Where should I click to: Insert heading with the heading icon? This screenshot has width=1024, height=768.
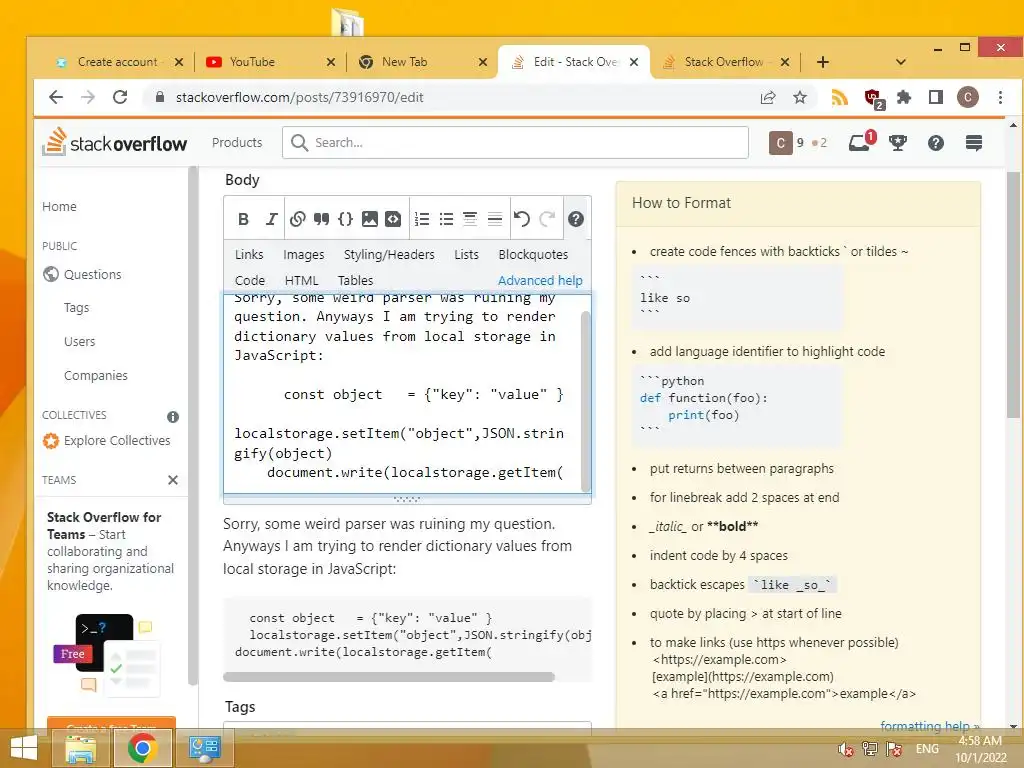(470, 219)
